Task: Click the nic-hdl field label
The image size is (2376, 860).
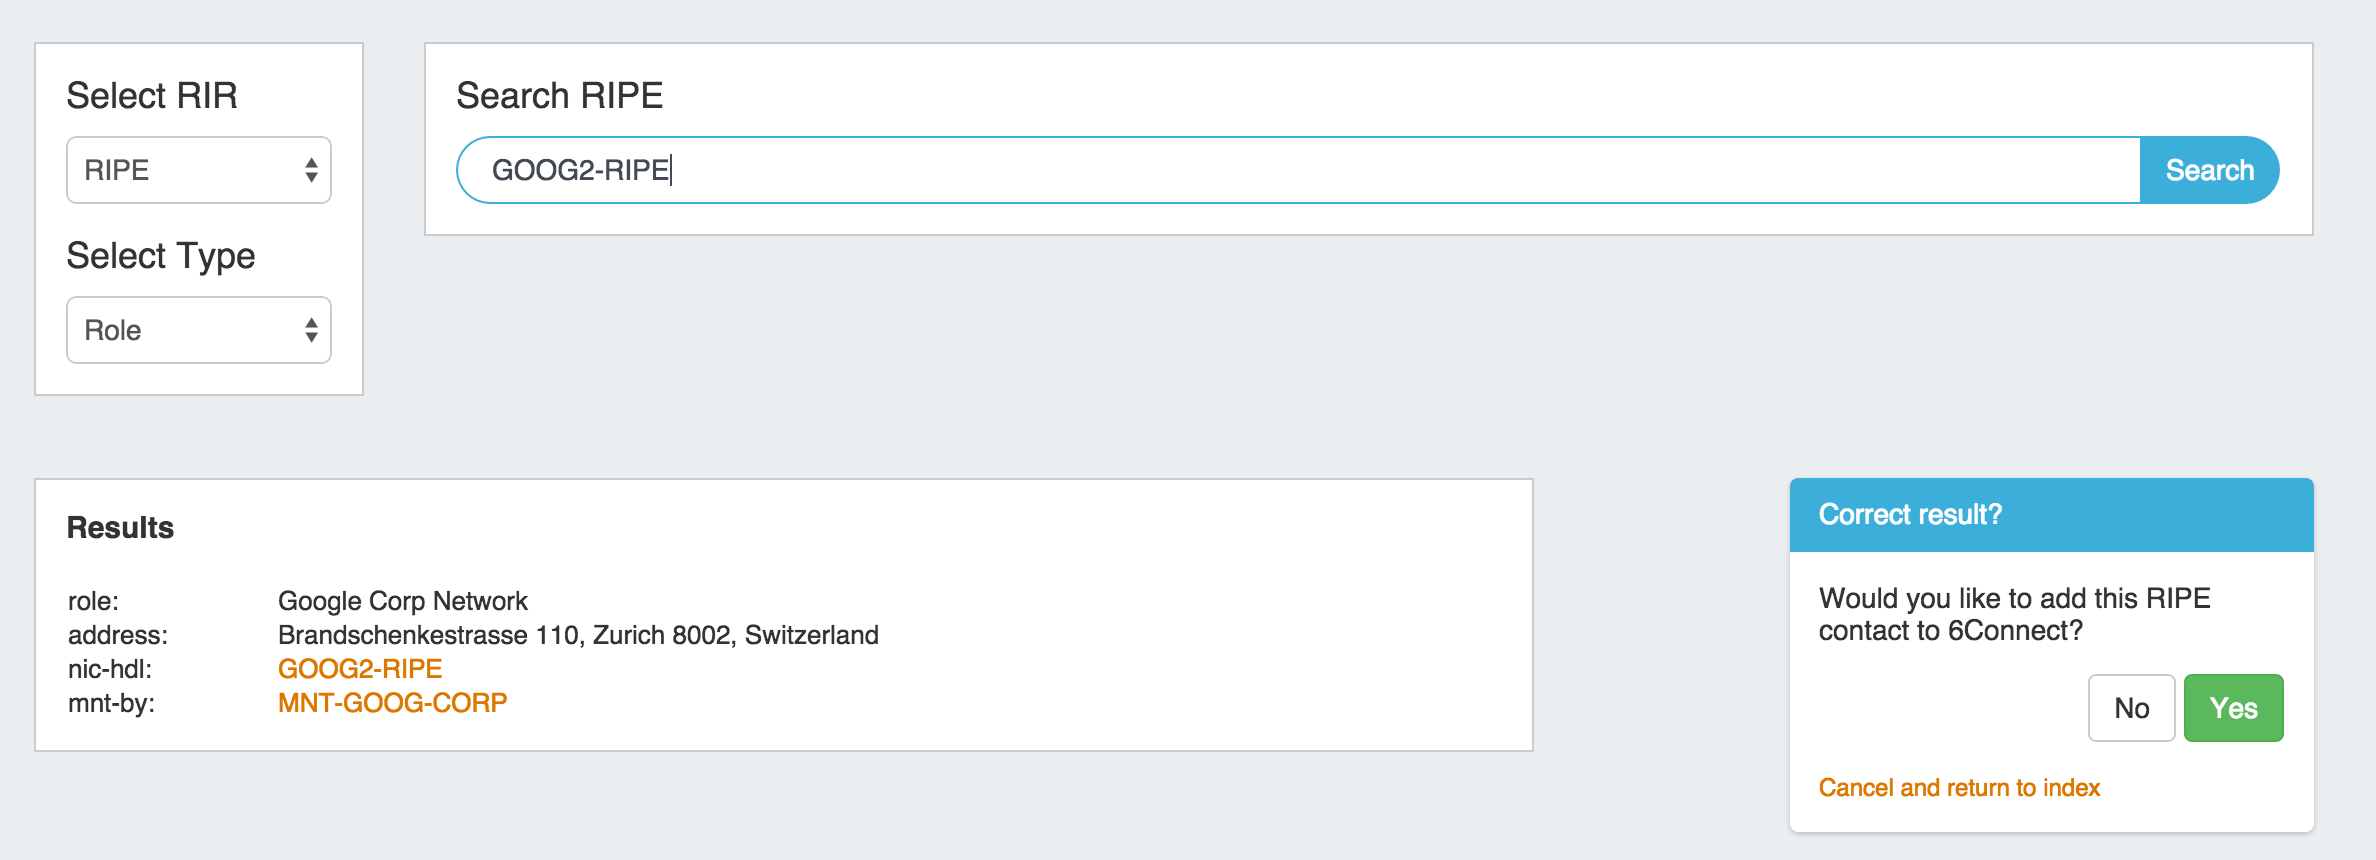Action: coord(110,669)
